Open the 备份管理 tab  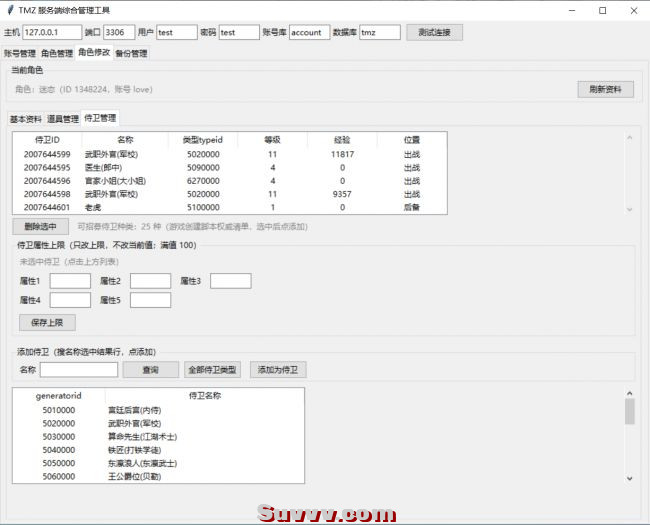131,53
